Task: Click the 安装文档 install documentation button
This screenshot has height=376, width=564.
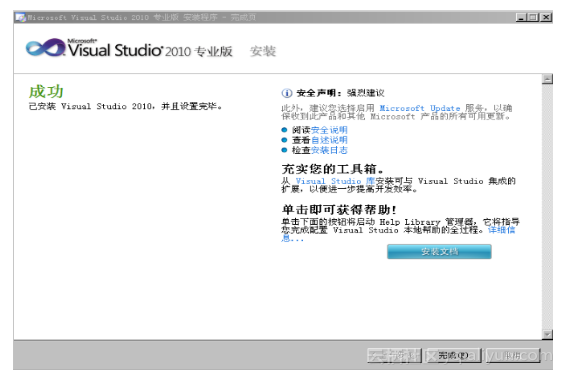Action: pyautogui.click(x=439, y=252)
